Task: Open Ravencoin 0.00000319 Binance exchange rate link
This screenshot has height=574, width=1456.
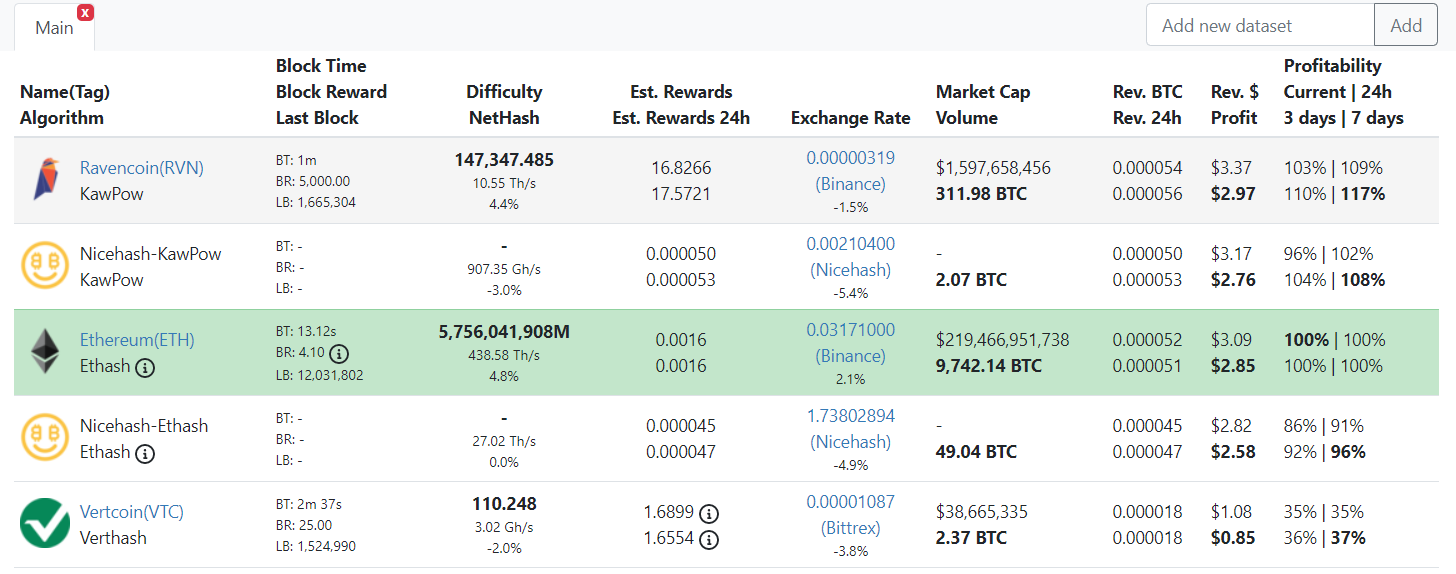Action: coord(851,170)
